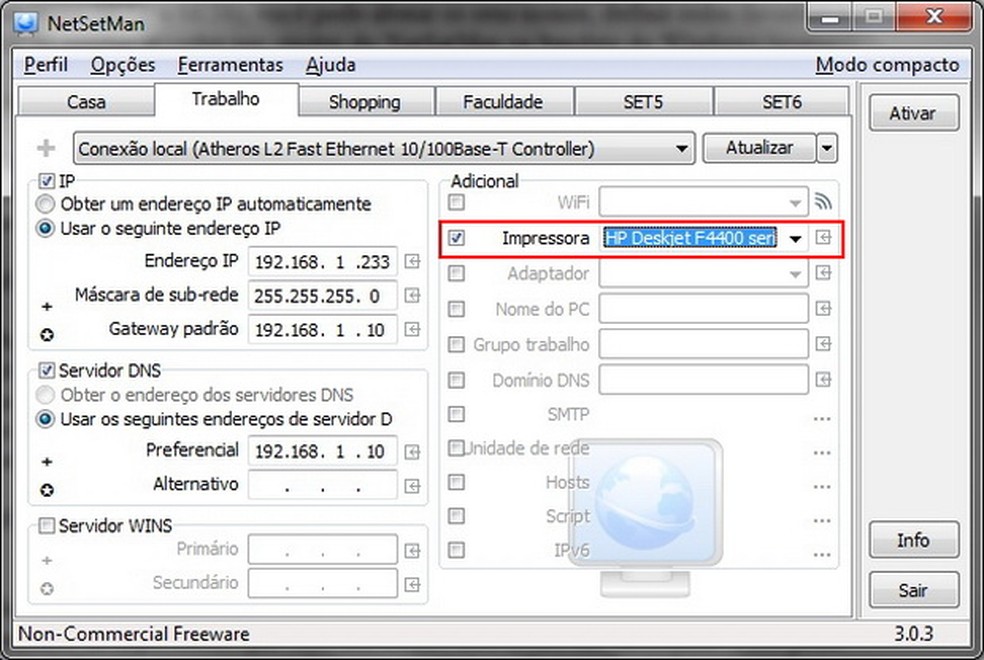
Task: Open the Ferramentas menu
Action: (230, 65)
